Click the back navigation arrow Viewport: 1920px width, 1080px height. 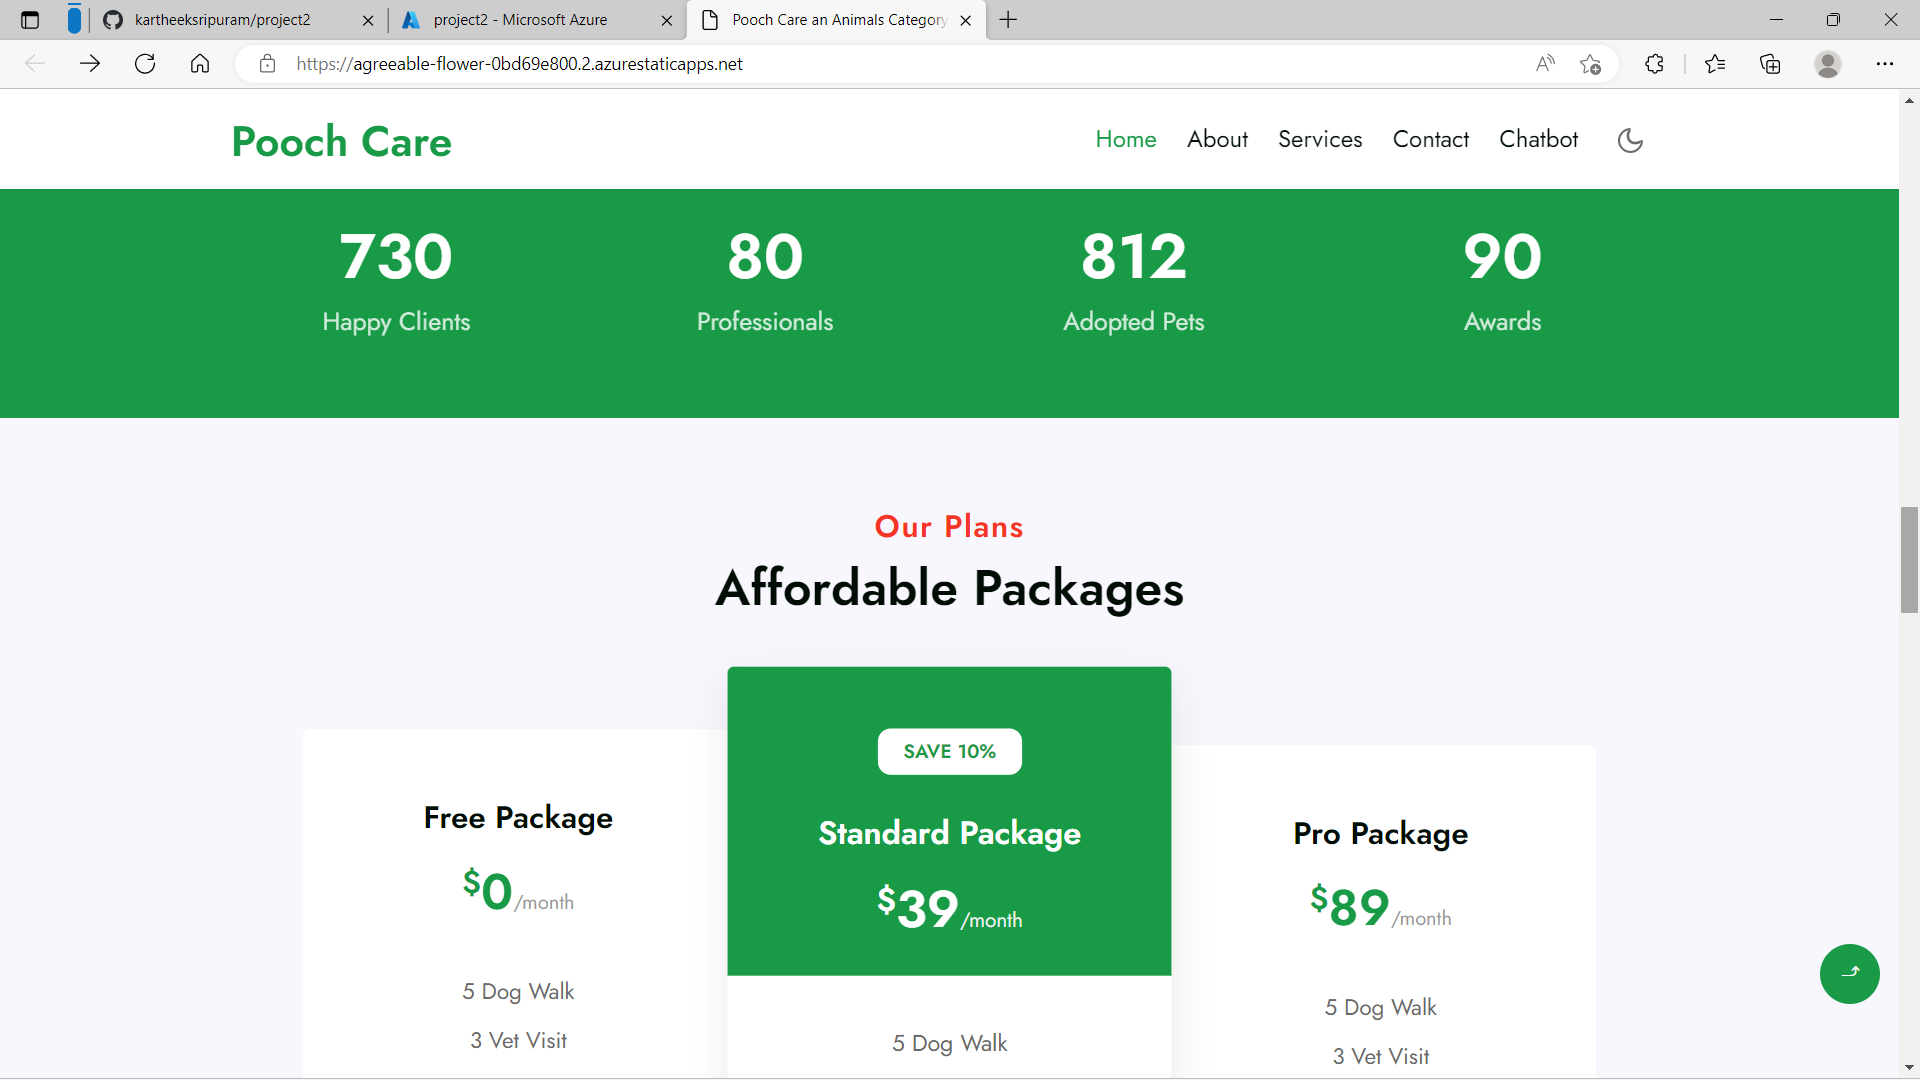pos(35,64)
